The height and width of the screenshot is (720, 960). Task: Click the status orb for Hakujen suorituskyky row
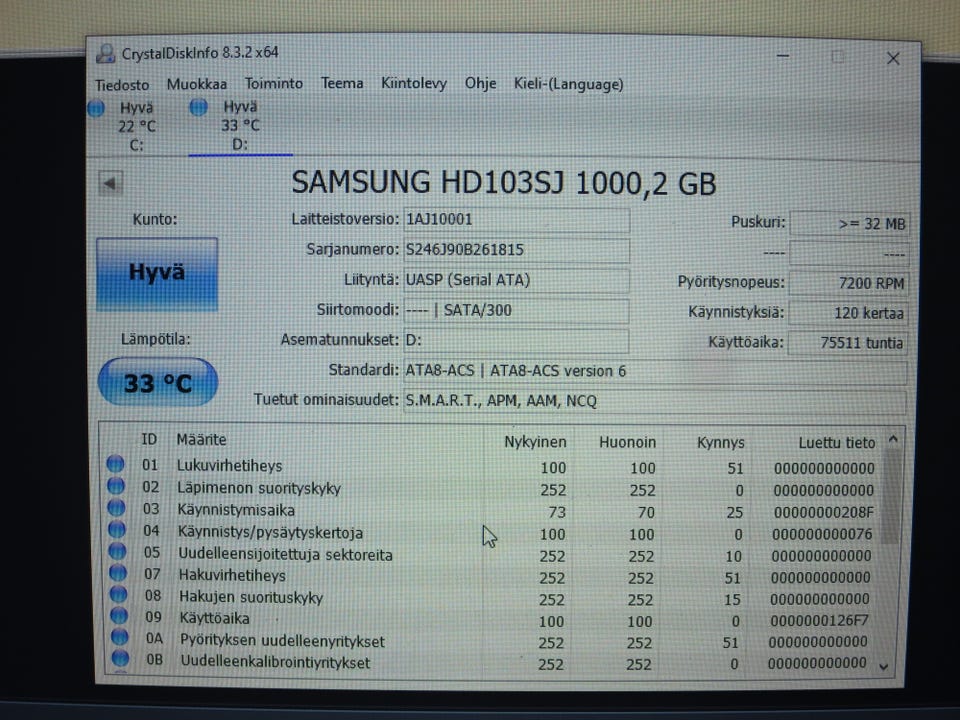119,594
